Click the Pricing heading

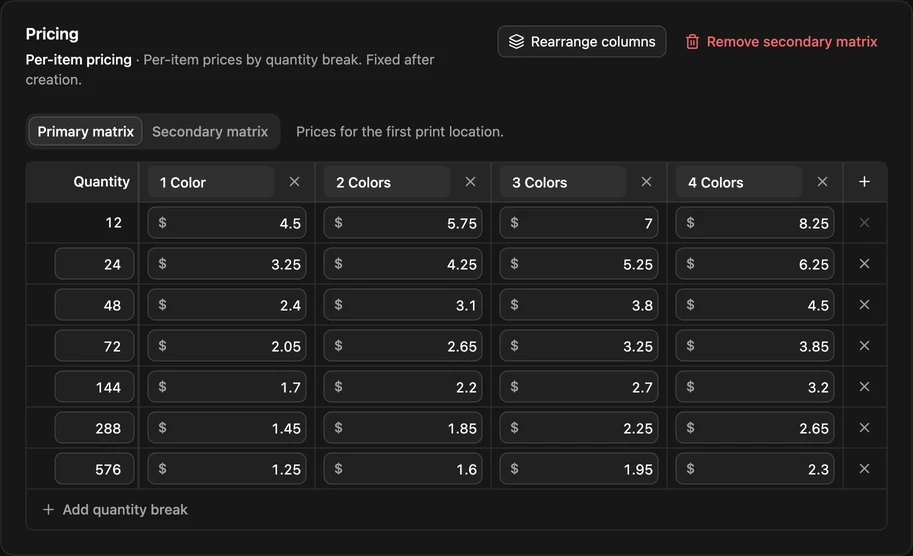click(x=52, y=34)
